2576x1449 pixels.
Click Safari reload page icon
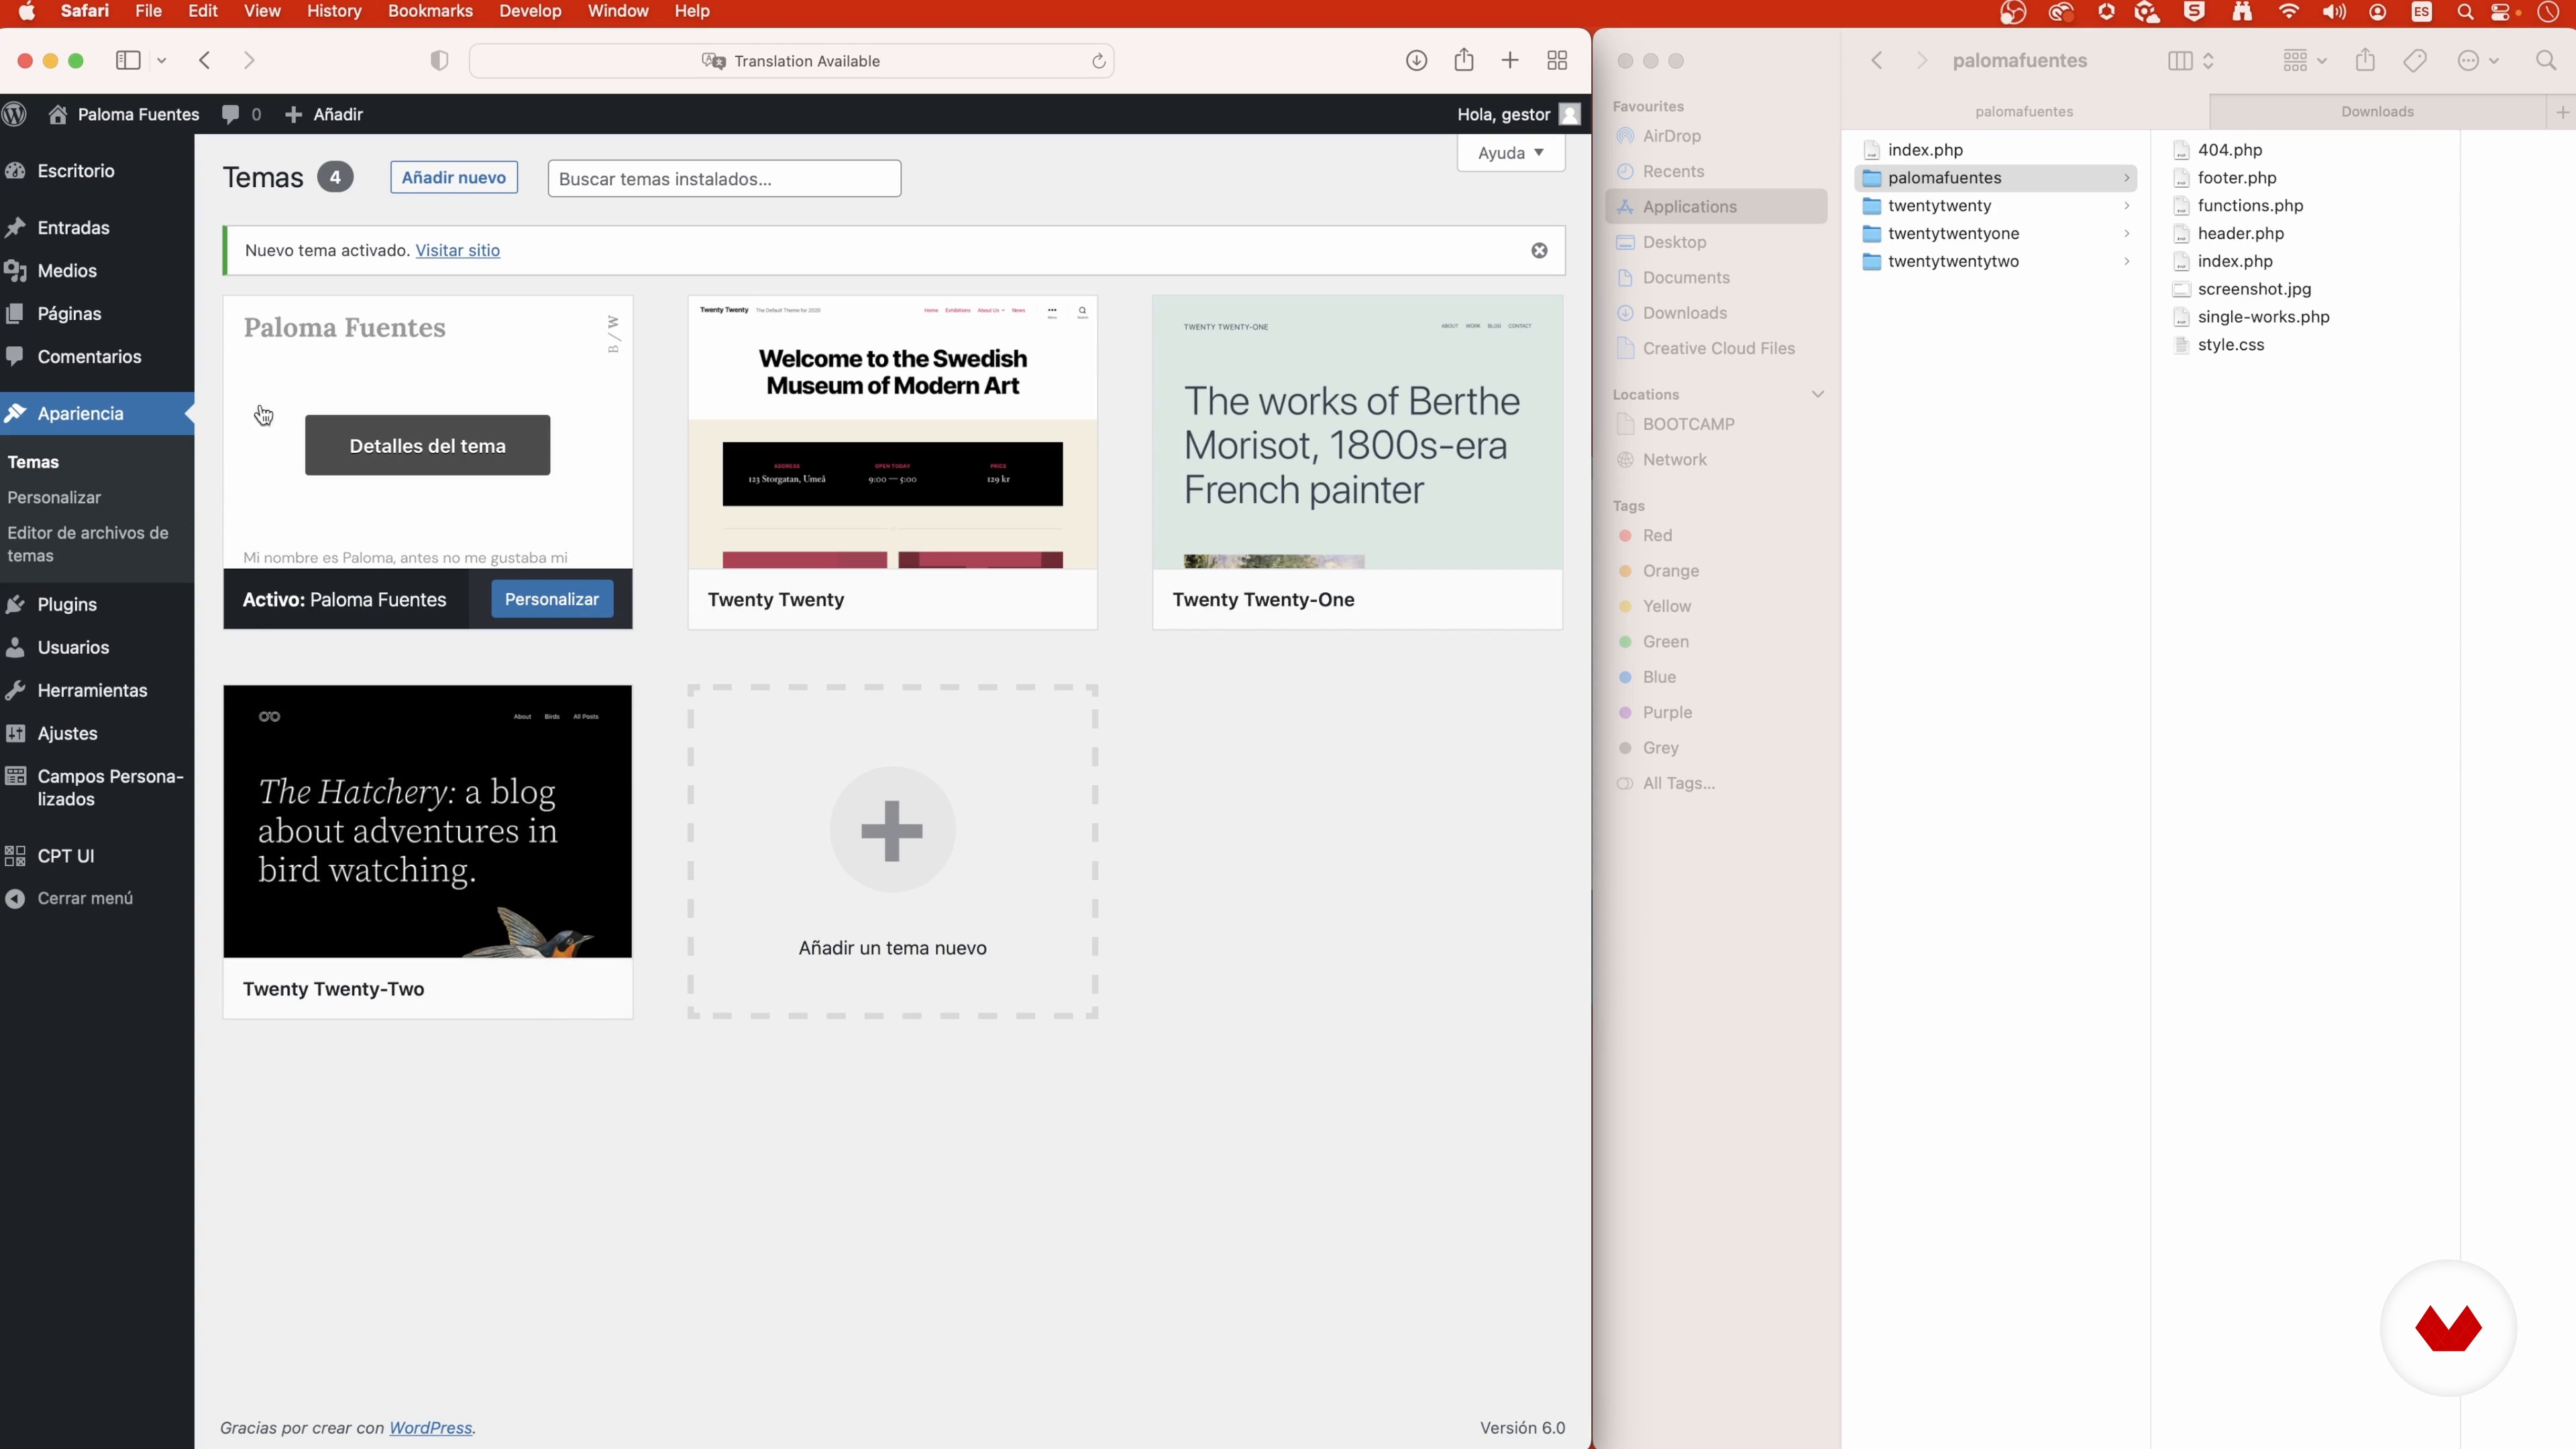tap(1098, 61)
